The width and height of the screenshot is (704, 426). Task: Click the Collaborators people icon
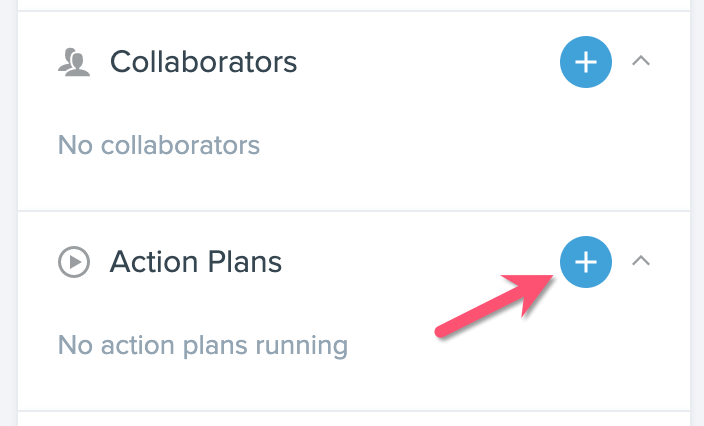coord(74,62)
